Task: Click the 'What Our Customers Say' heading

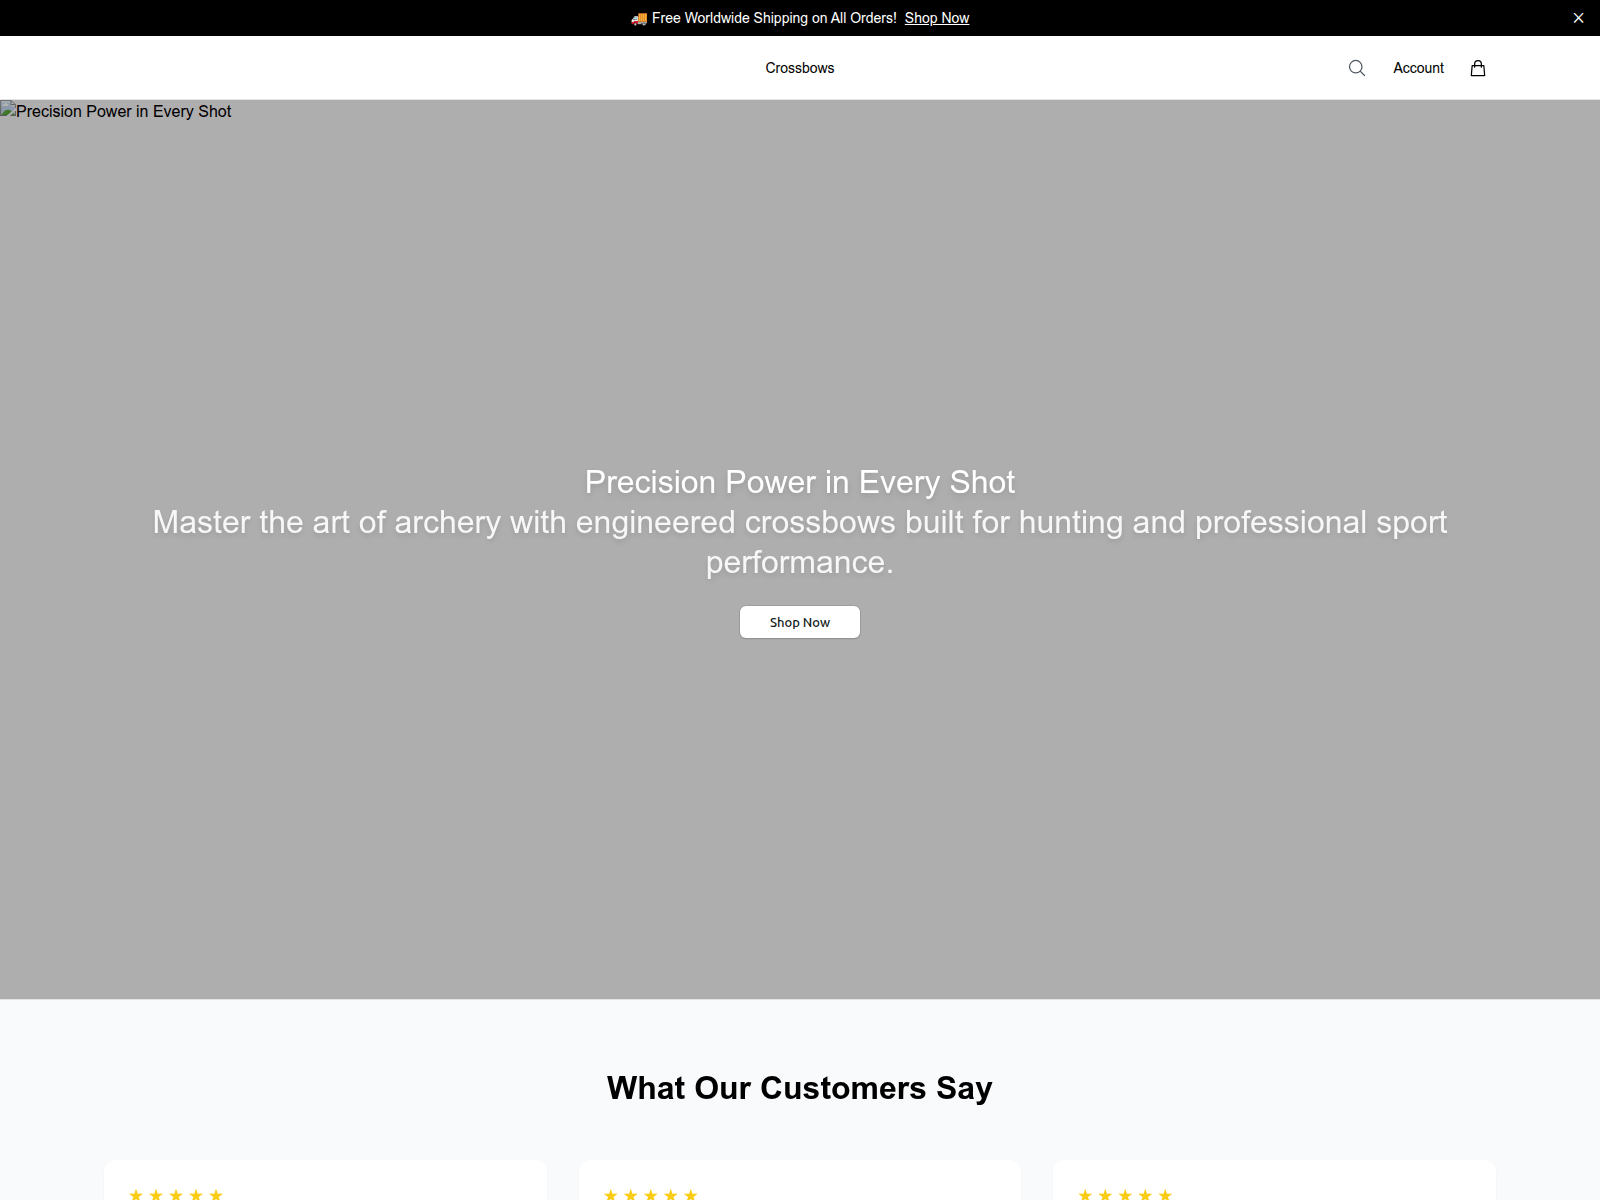Action: click(800, 1088)
